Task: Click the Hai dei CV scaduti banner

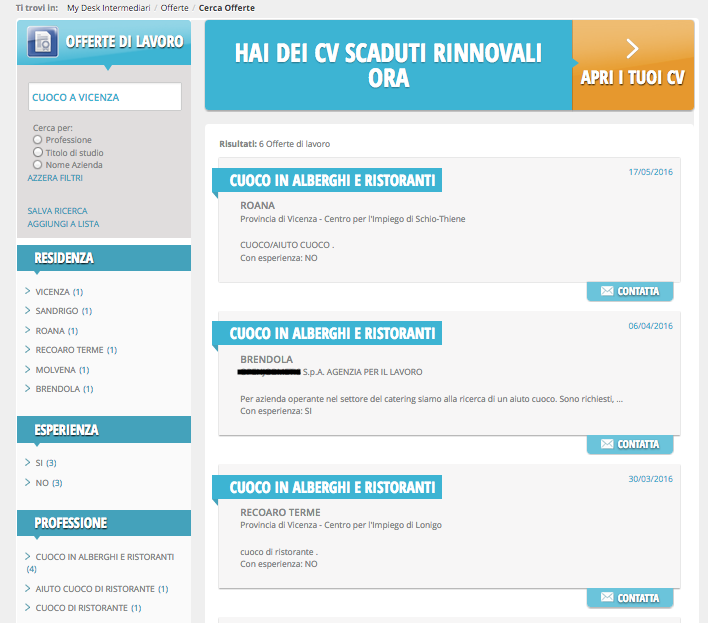Action: (388, 65)
